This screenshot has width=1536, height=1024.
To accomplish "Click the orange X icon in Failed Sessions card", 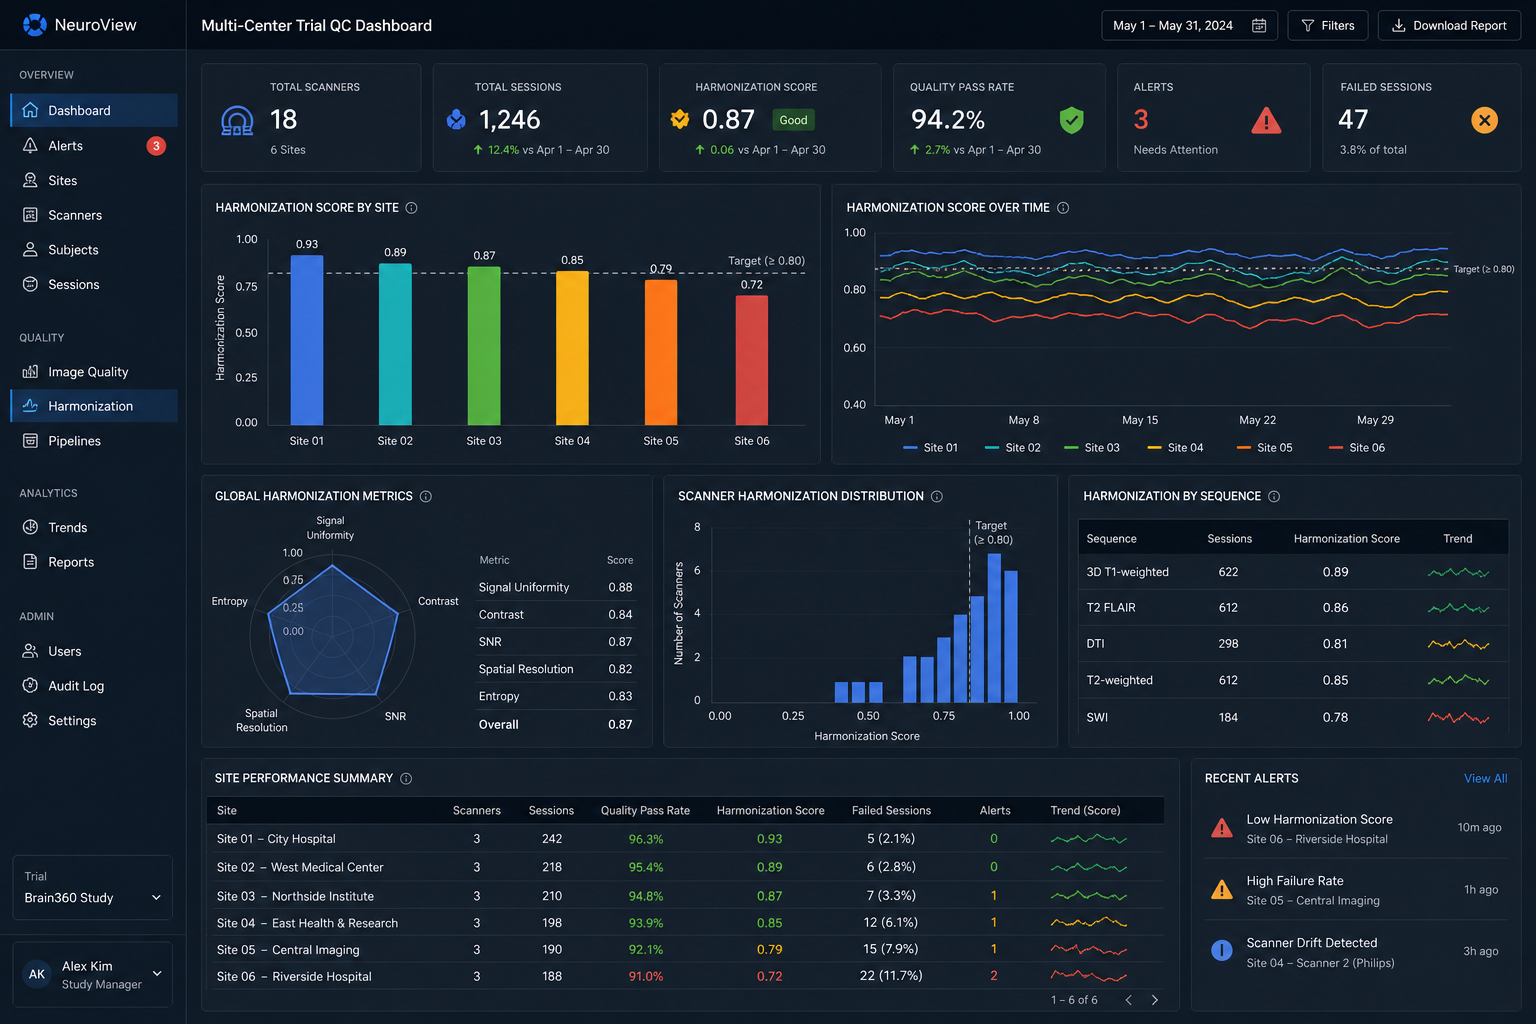I will [1484, 121].
